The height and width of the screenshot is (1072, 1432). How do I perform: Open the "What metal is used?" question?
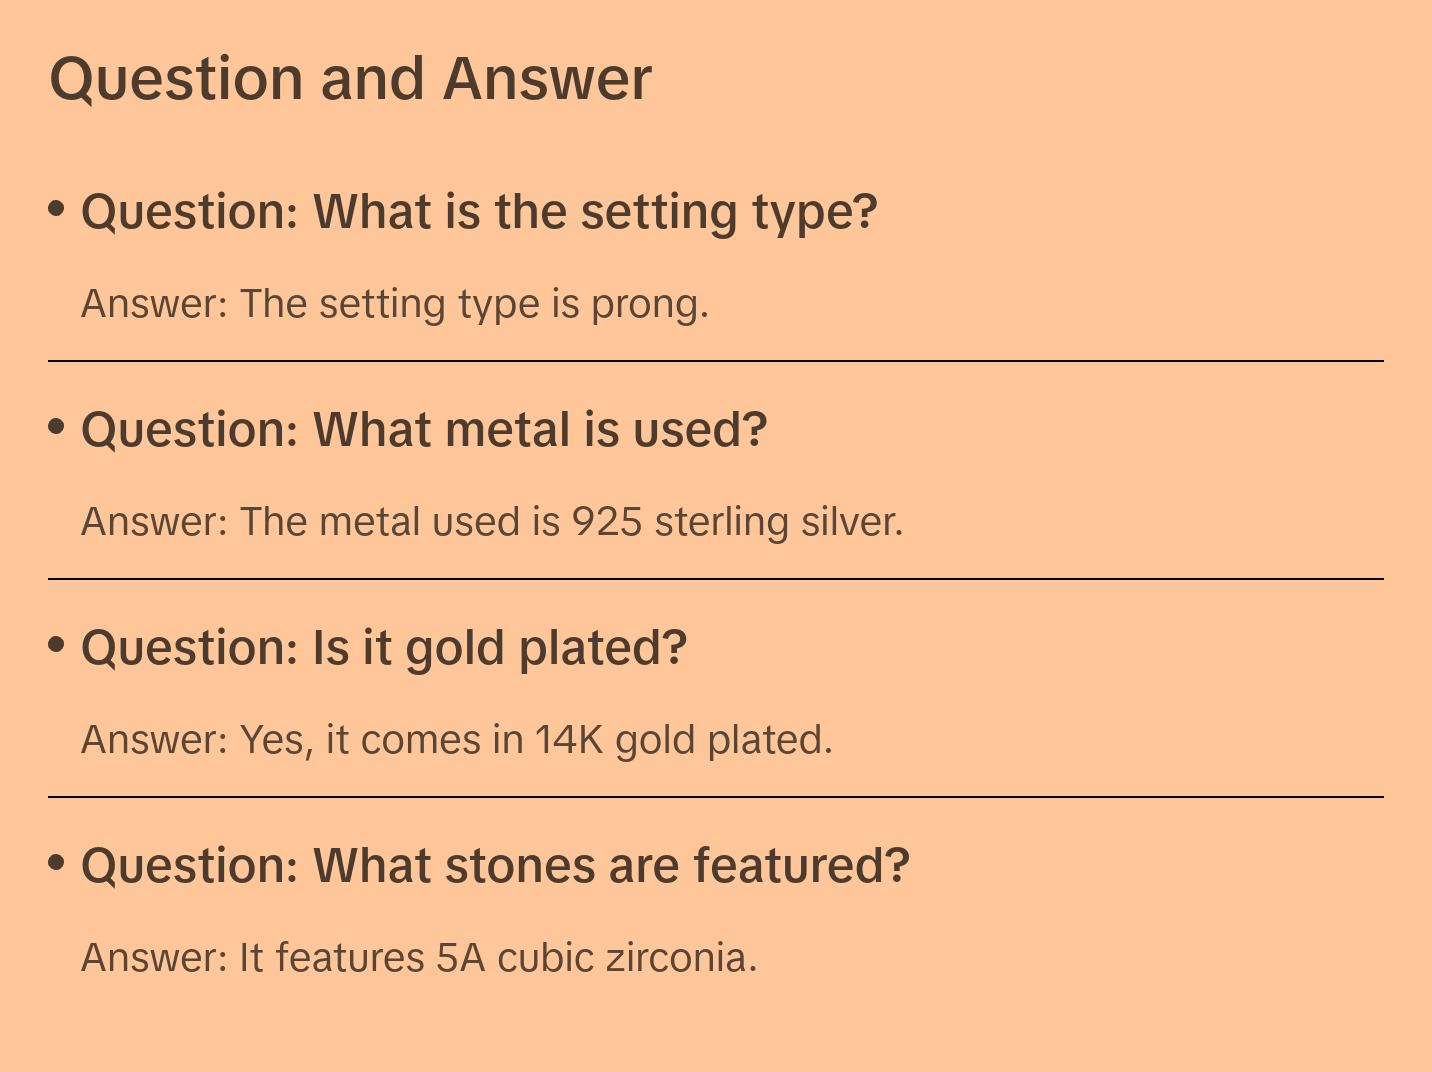click(424, 430)
